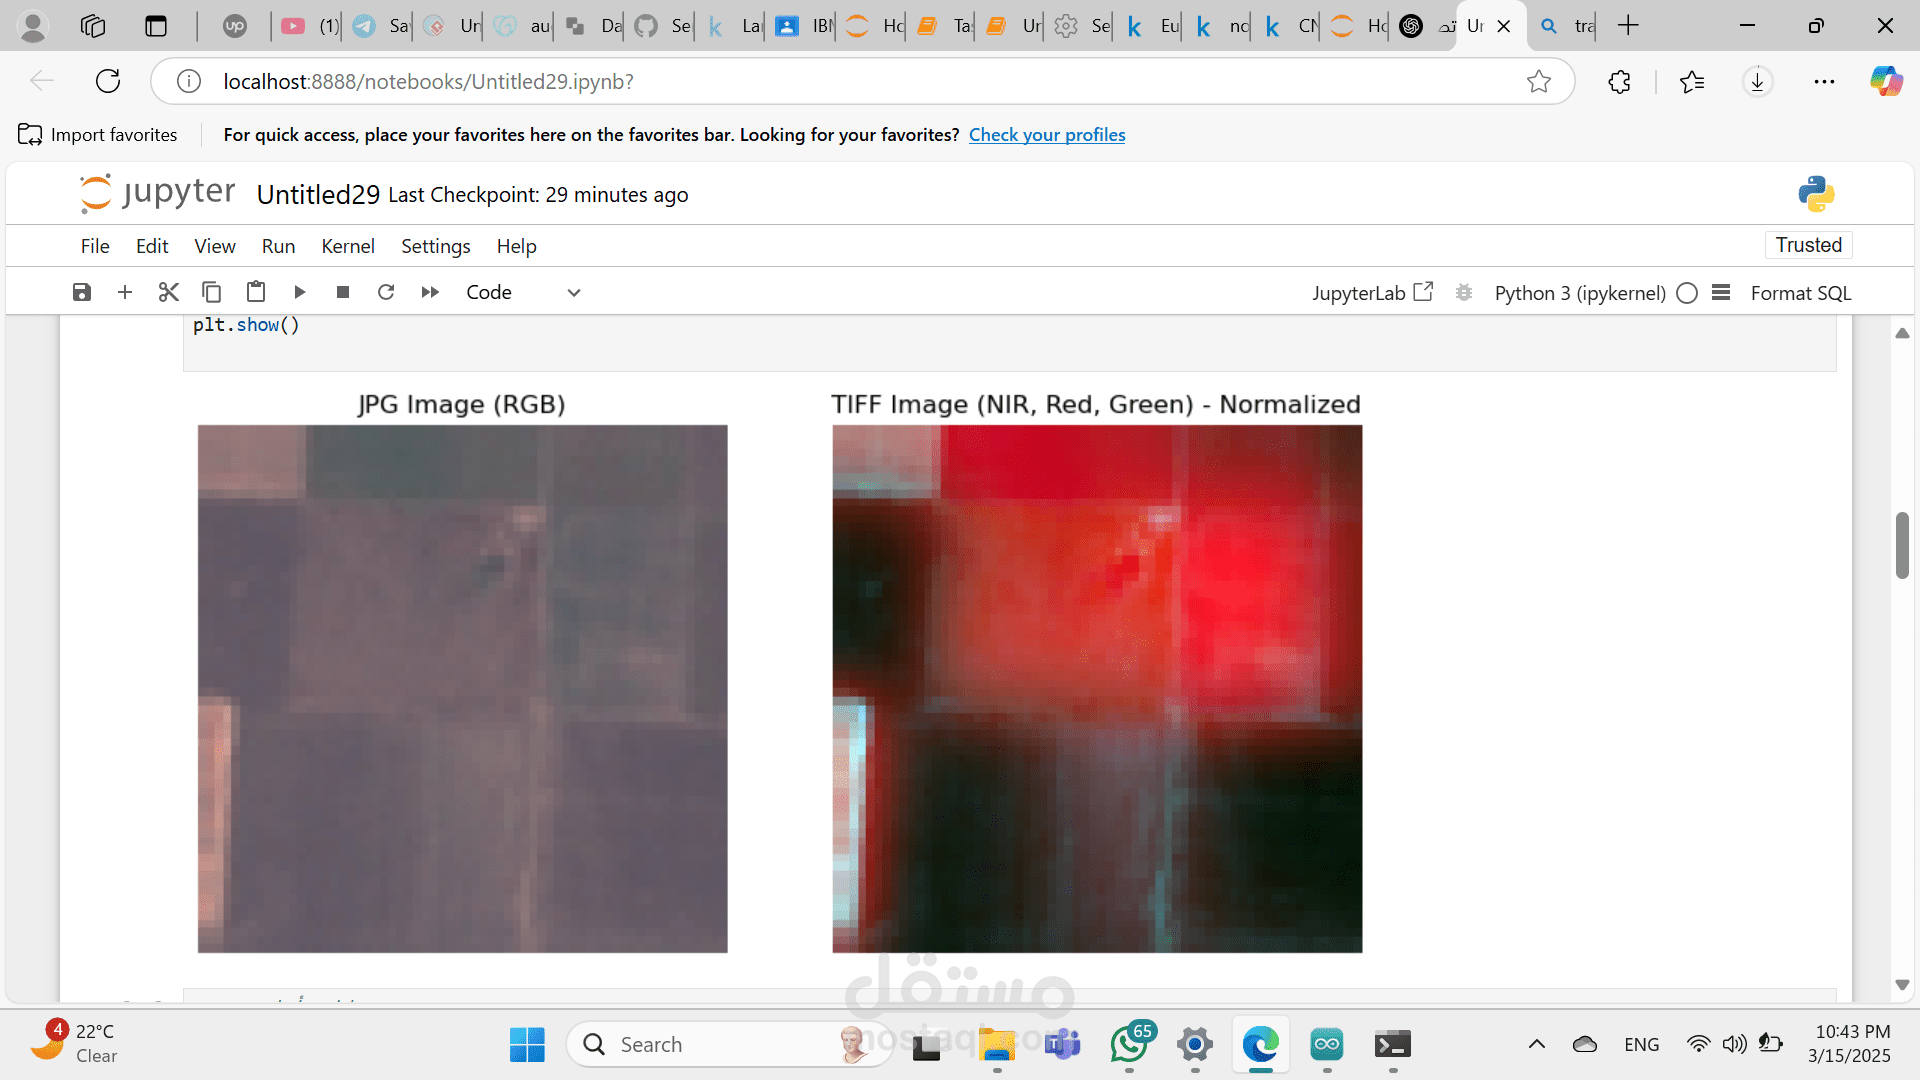
Task: Click the Jupyter logo
Action: (157, 193)
